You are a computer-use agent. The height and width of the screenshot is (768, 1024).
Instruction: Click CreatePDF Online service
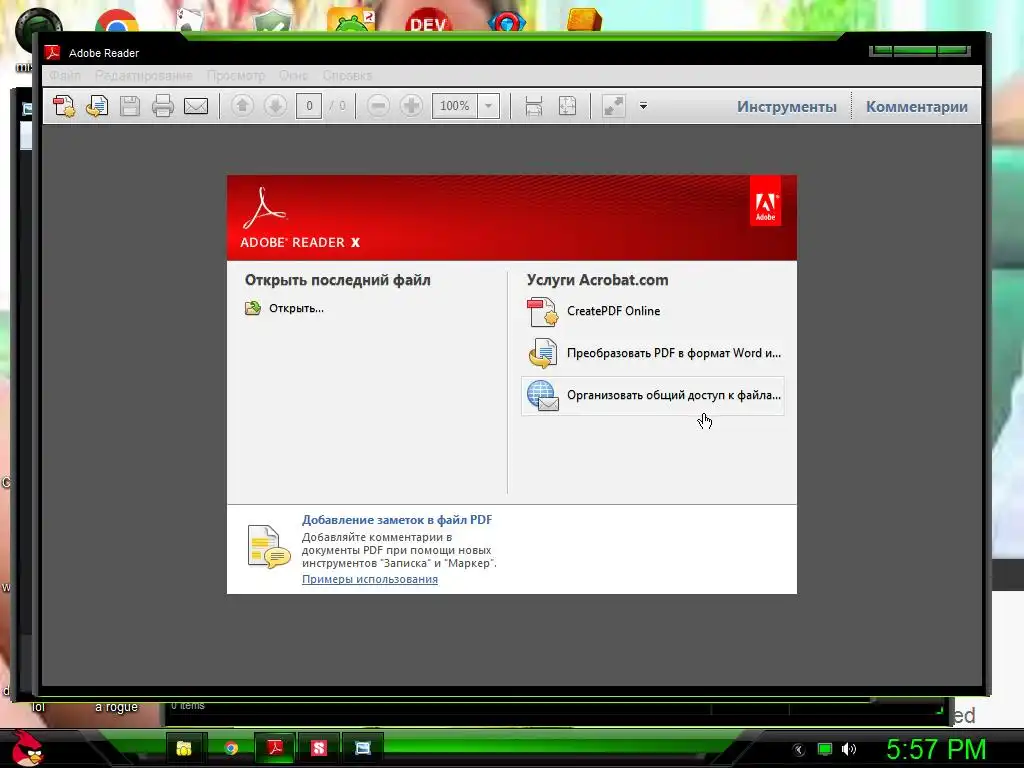coord(613,312)
